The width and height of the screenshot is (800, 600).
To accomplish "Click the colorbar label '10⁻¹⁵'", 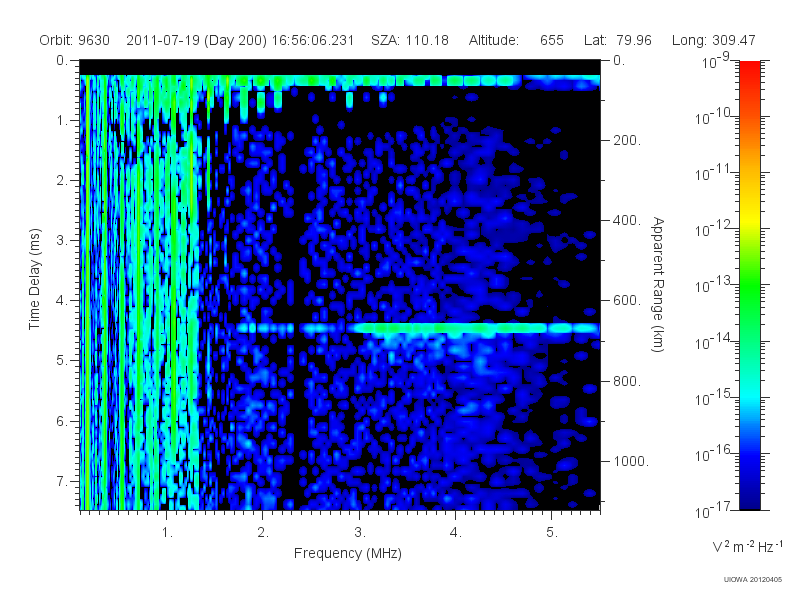I will 715,397.
